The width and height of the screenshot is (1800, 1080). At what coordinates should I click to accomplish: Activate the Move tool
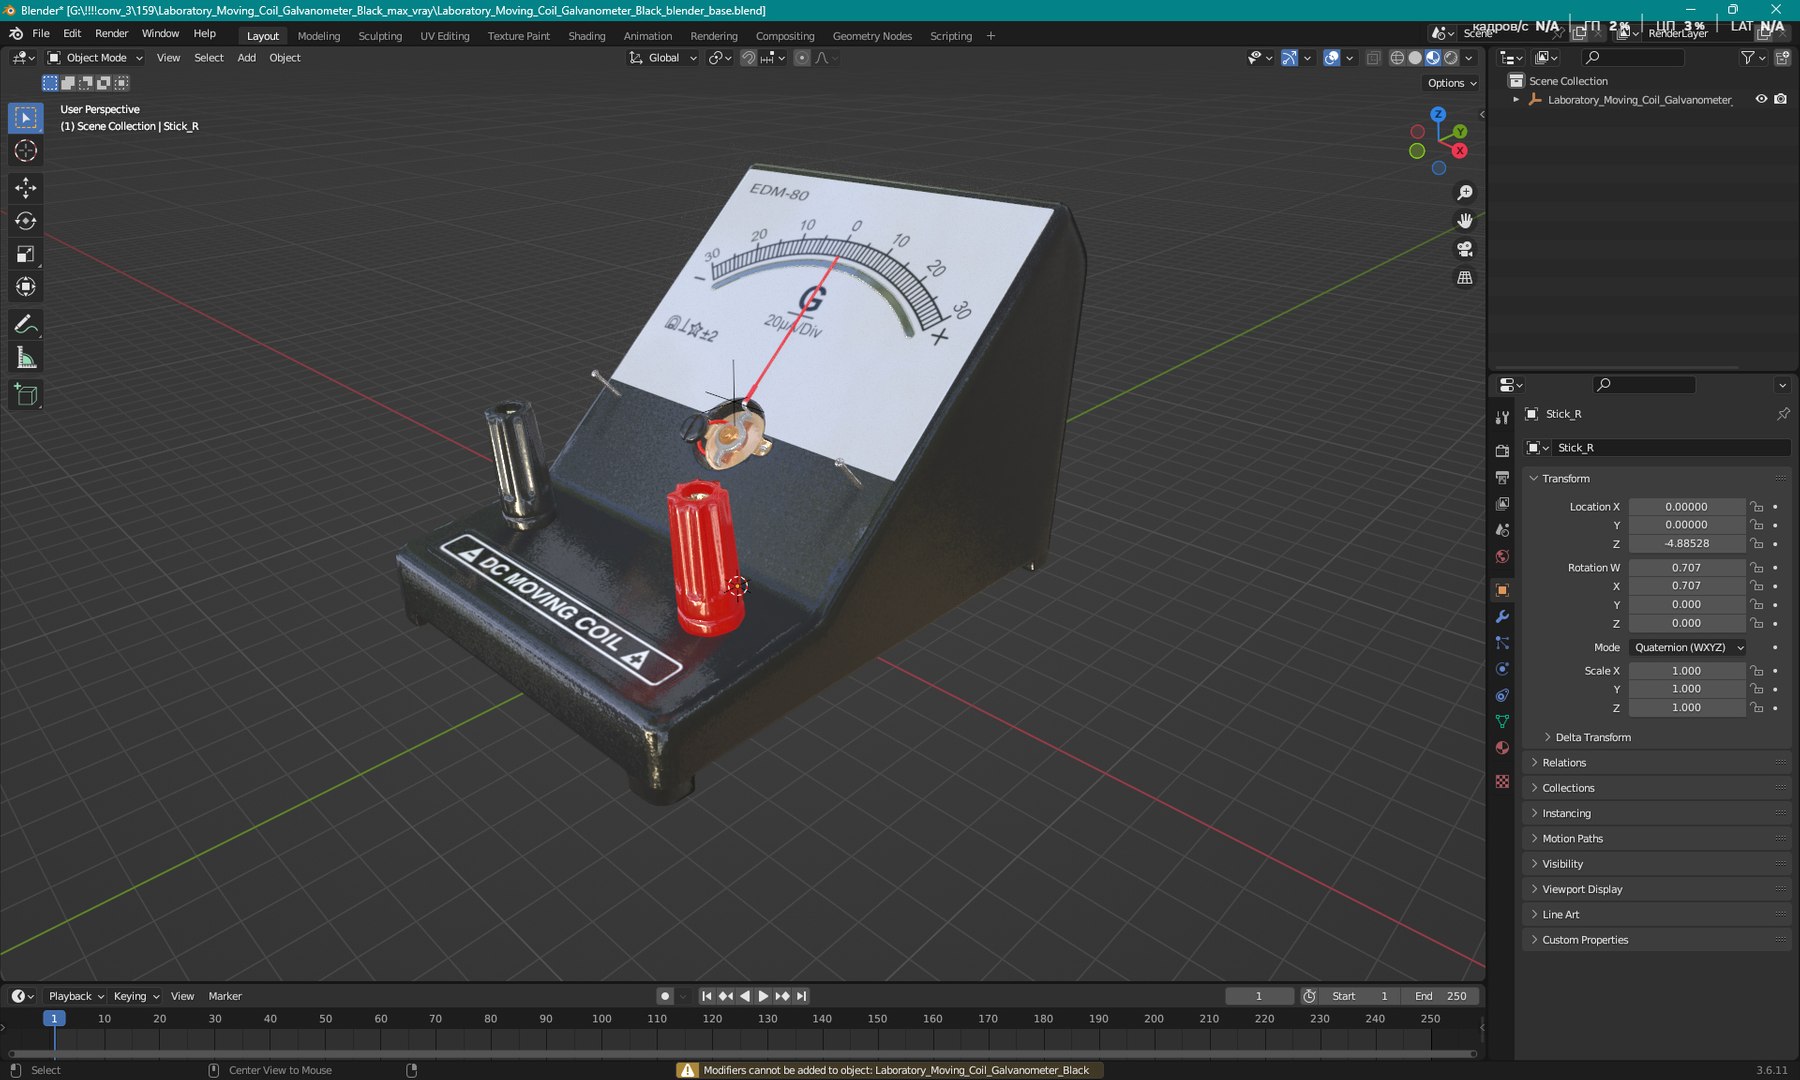tap(26, 187)
